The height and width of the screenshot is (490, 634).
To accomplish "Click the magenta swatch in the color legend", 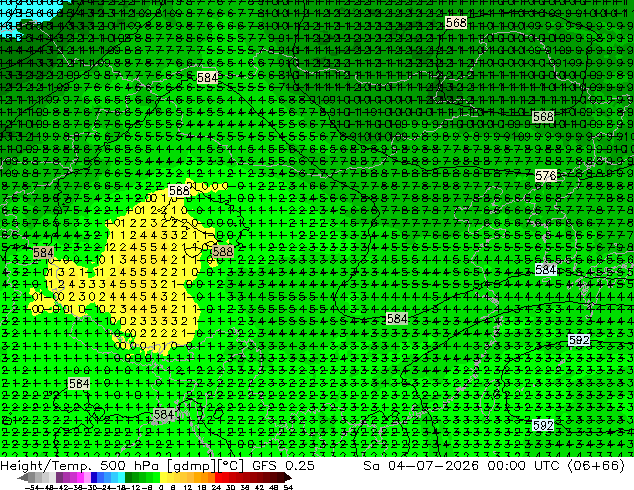I will 80,477.
